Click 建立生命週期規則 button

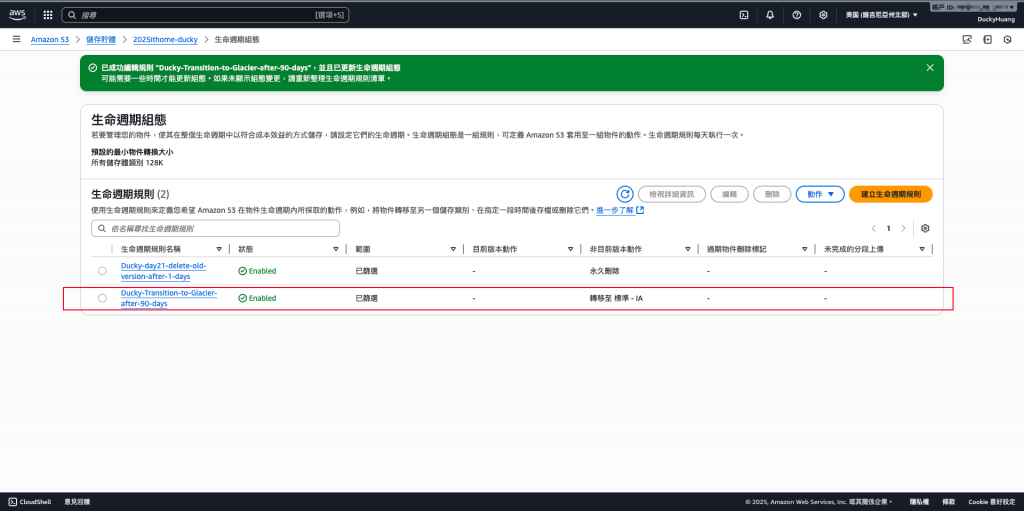tap(890, 194)
